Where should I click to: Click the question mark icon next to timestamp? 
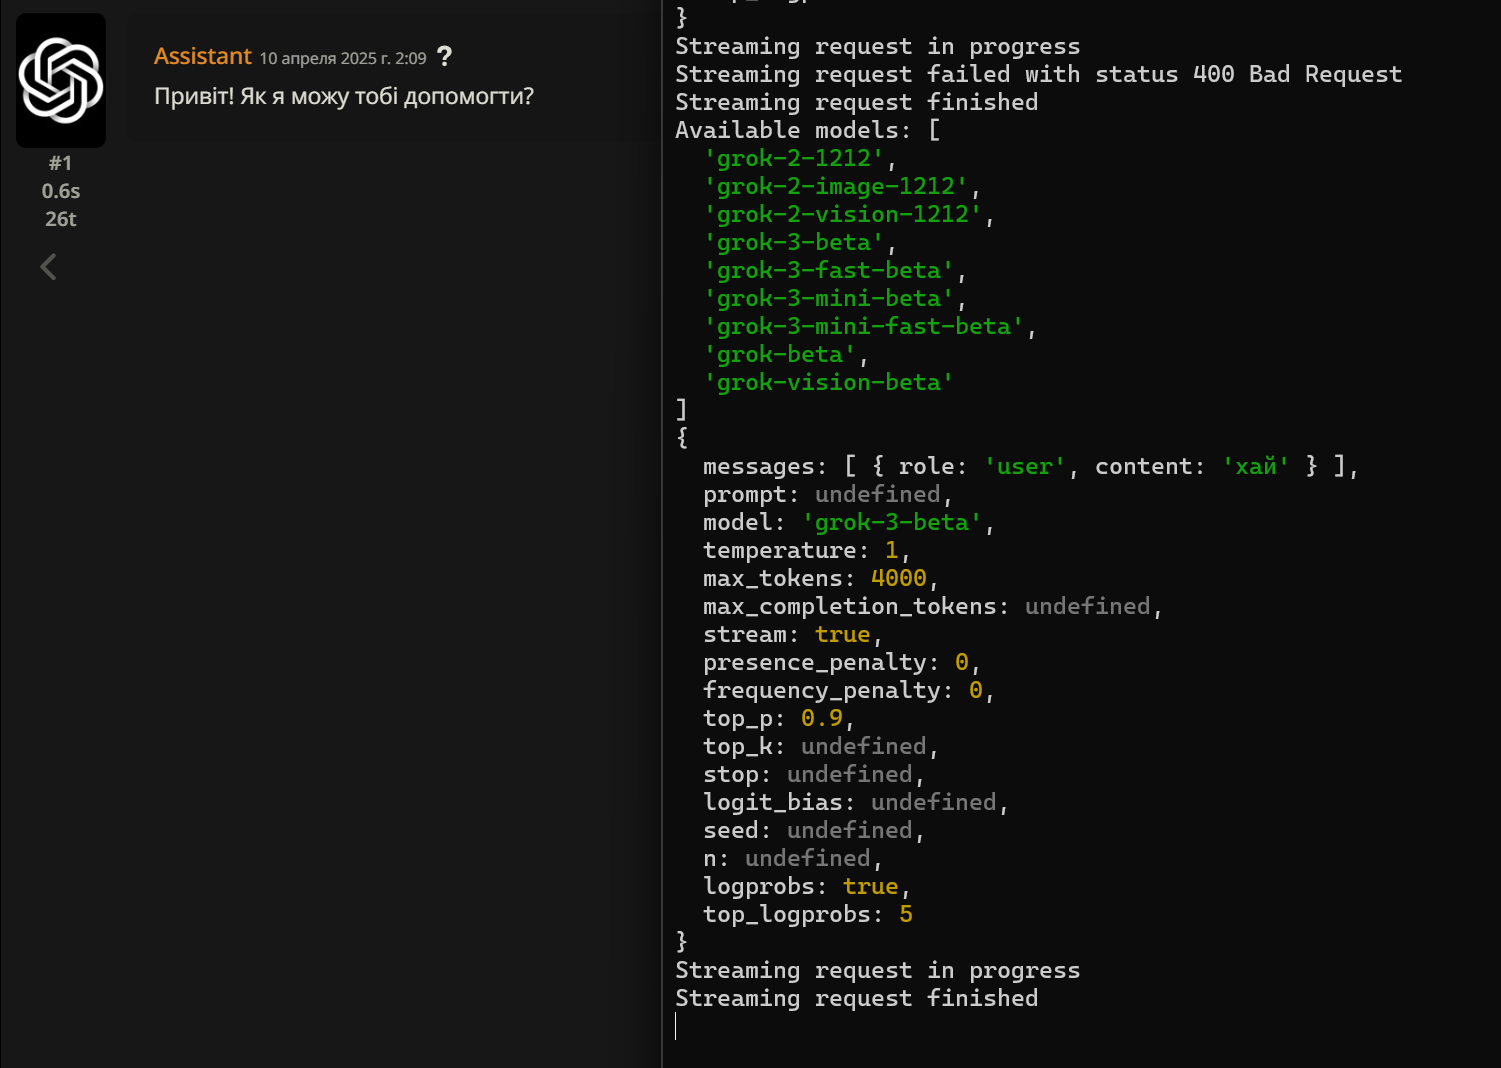click(445, 57)
